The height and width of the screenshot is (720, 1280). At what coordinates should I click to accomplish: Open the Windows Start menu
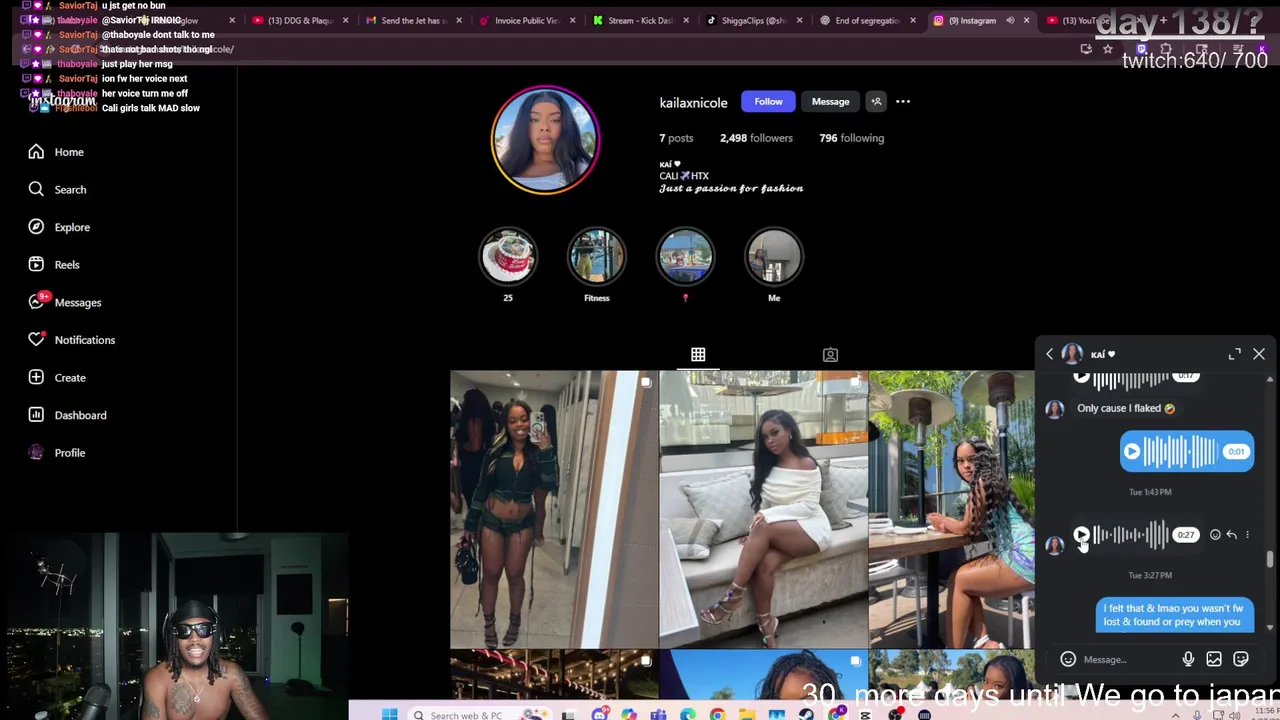389,714
